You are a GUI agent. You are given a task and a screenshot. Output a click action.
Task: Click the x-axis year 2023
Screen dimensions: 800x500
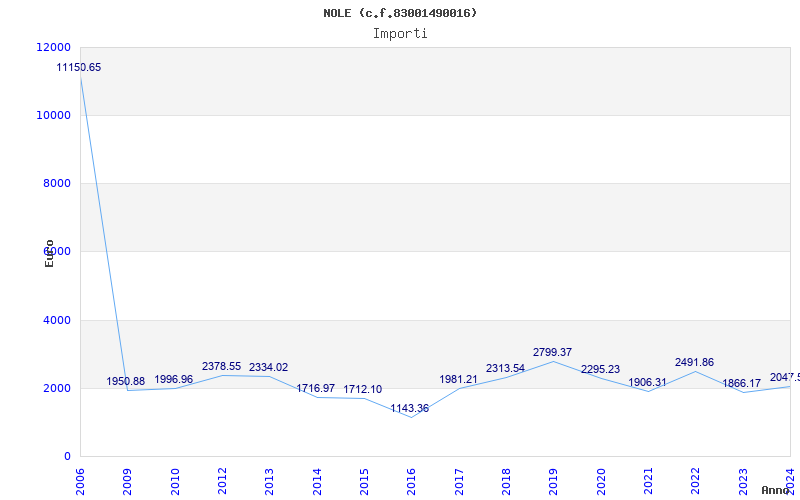point(743,482)
